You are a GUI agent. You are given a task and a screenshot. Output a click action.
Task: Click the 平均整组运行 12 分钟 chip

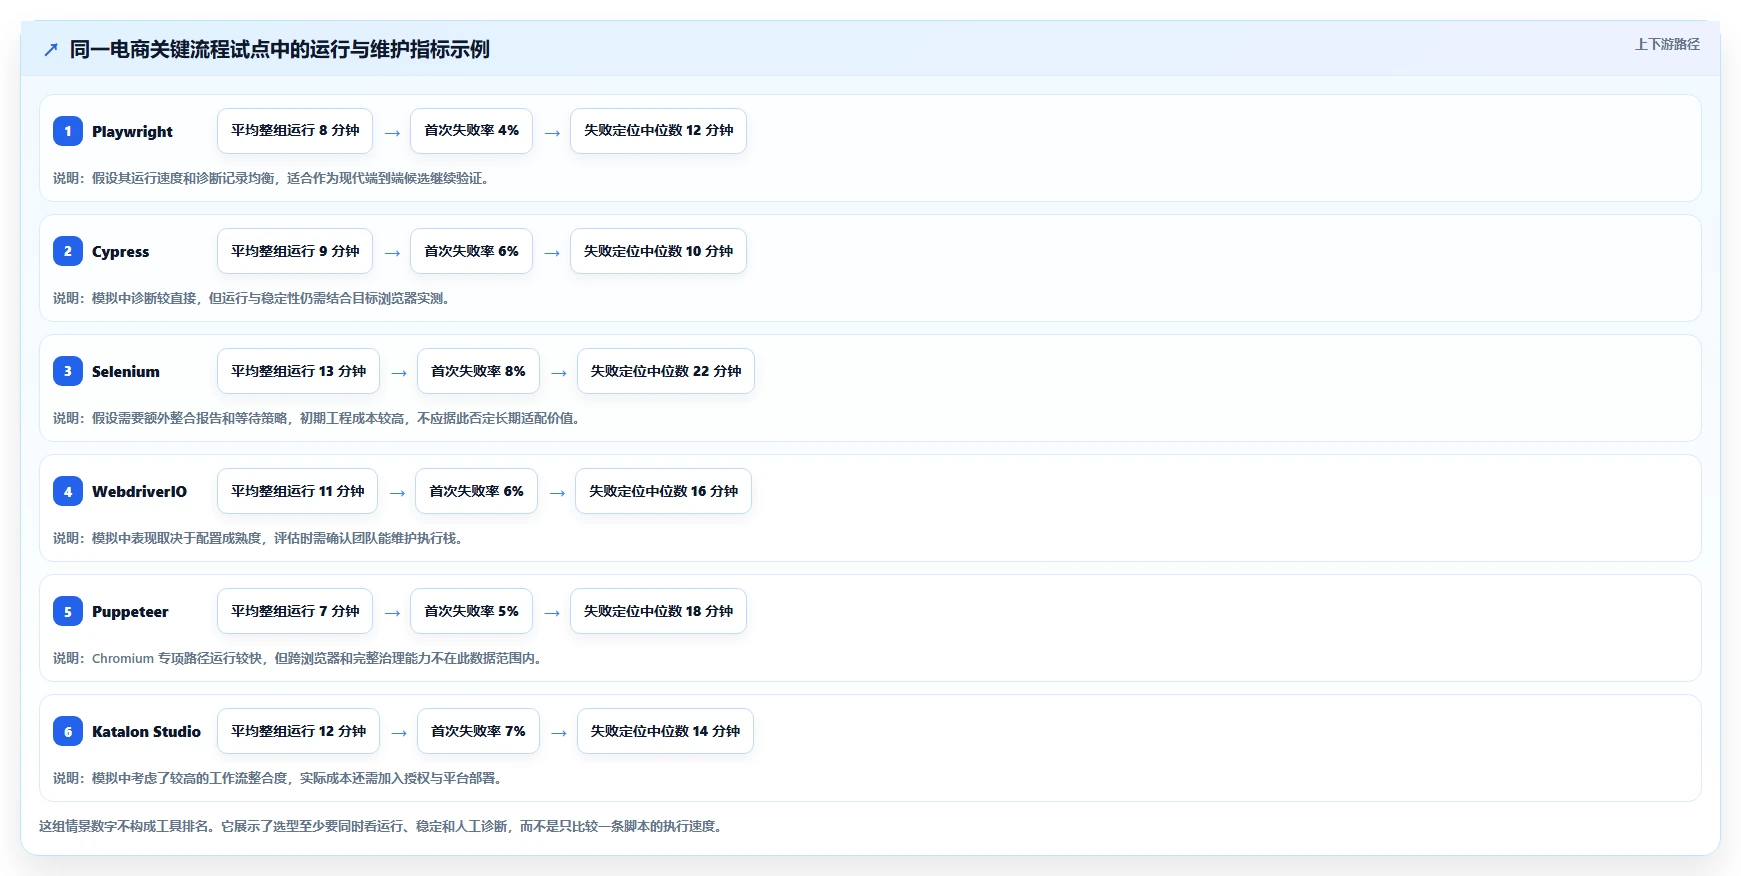(x=298, y=731)
